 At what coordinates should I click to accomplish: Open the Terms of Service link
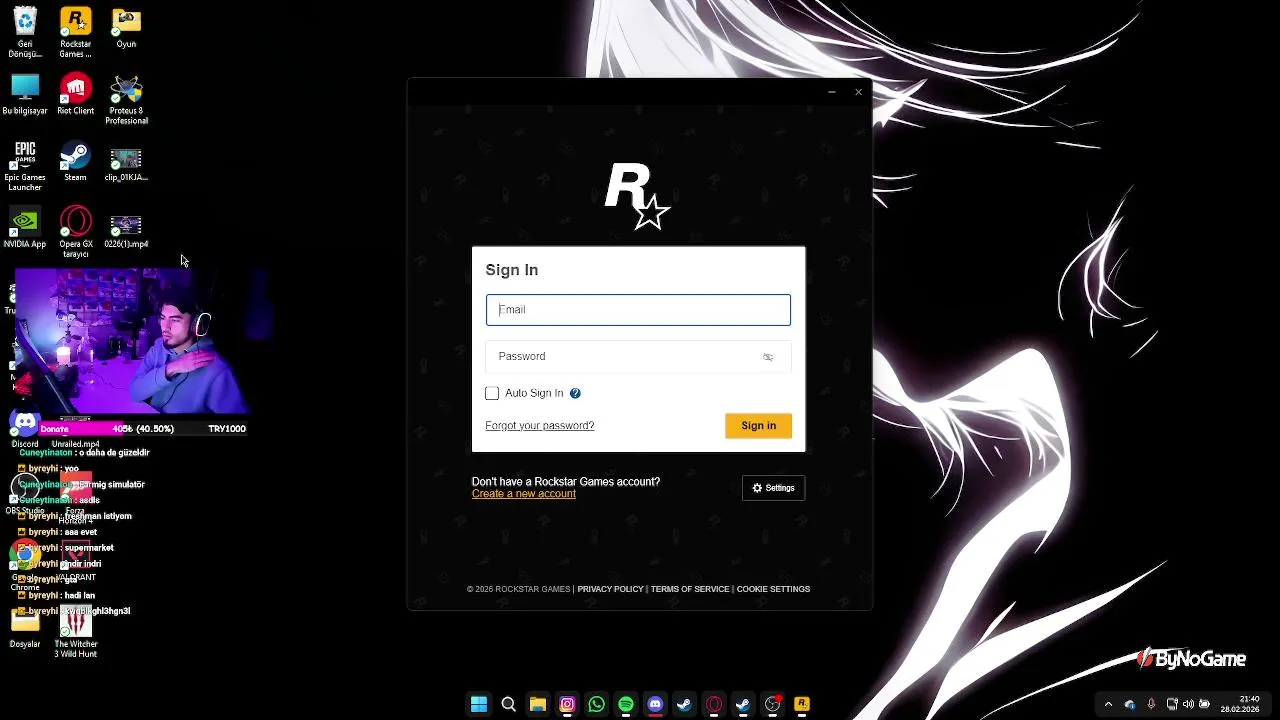click(x=689, y=589)
